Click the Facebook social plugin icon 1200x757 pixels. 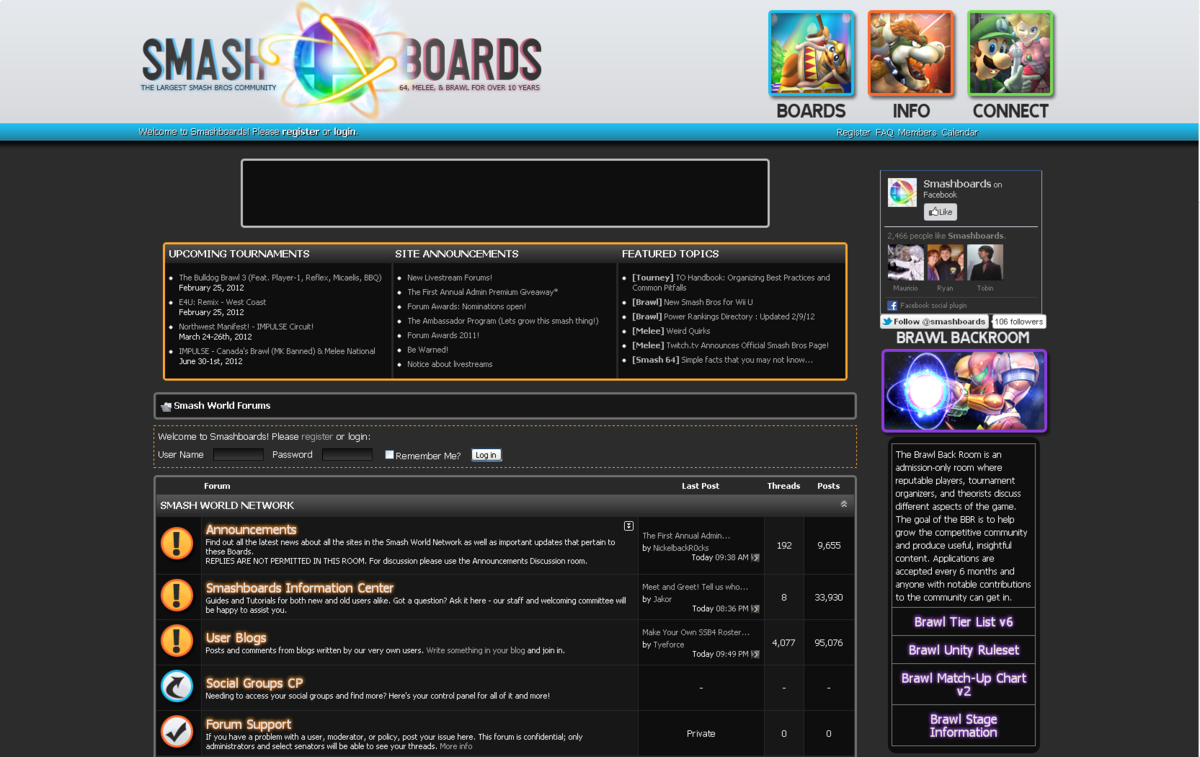[x=891, y=305]
